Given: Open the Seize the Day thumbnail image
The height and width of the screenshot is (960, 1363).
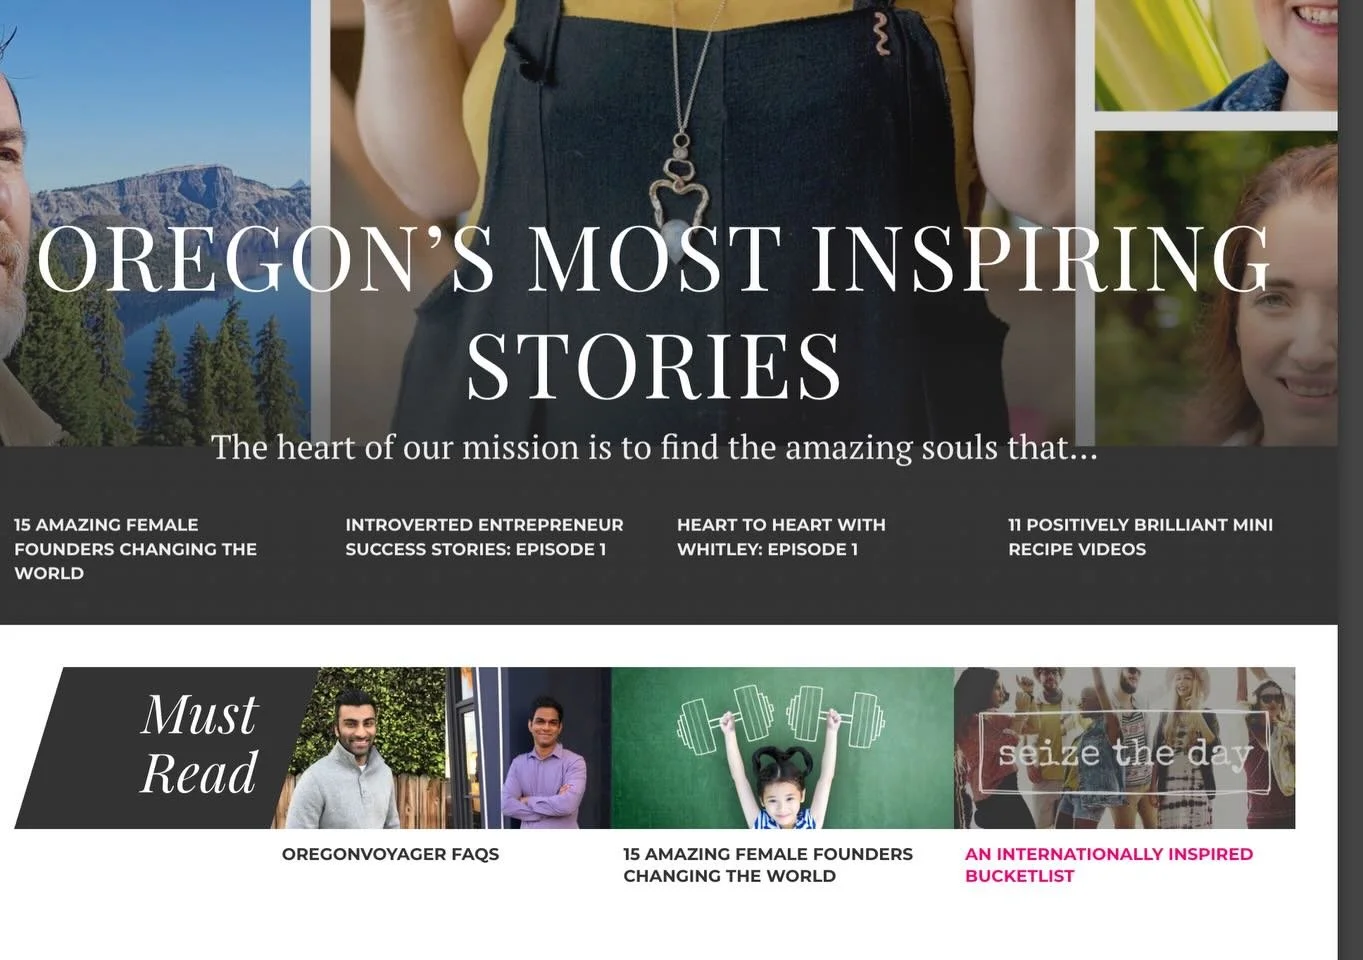Looking at the screenshot, I should tap(1125, 748).
